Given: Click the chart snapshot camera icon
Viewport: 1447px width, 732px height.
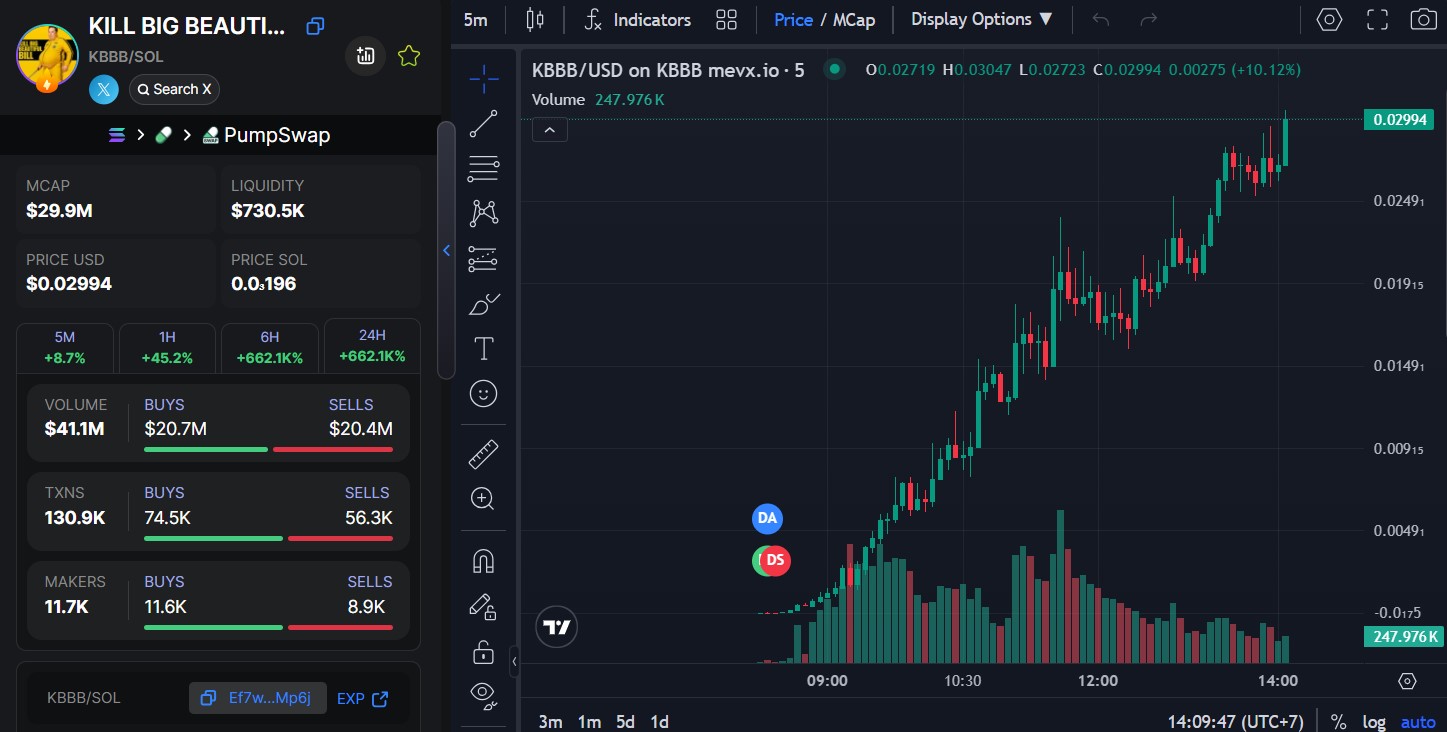Looking at the screenshot, I should tap(1422, 19).
